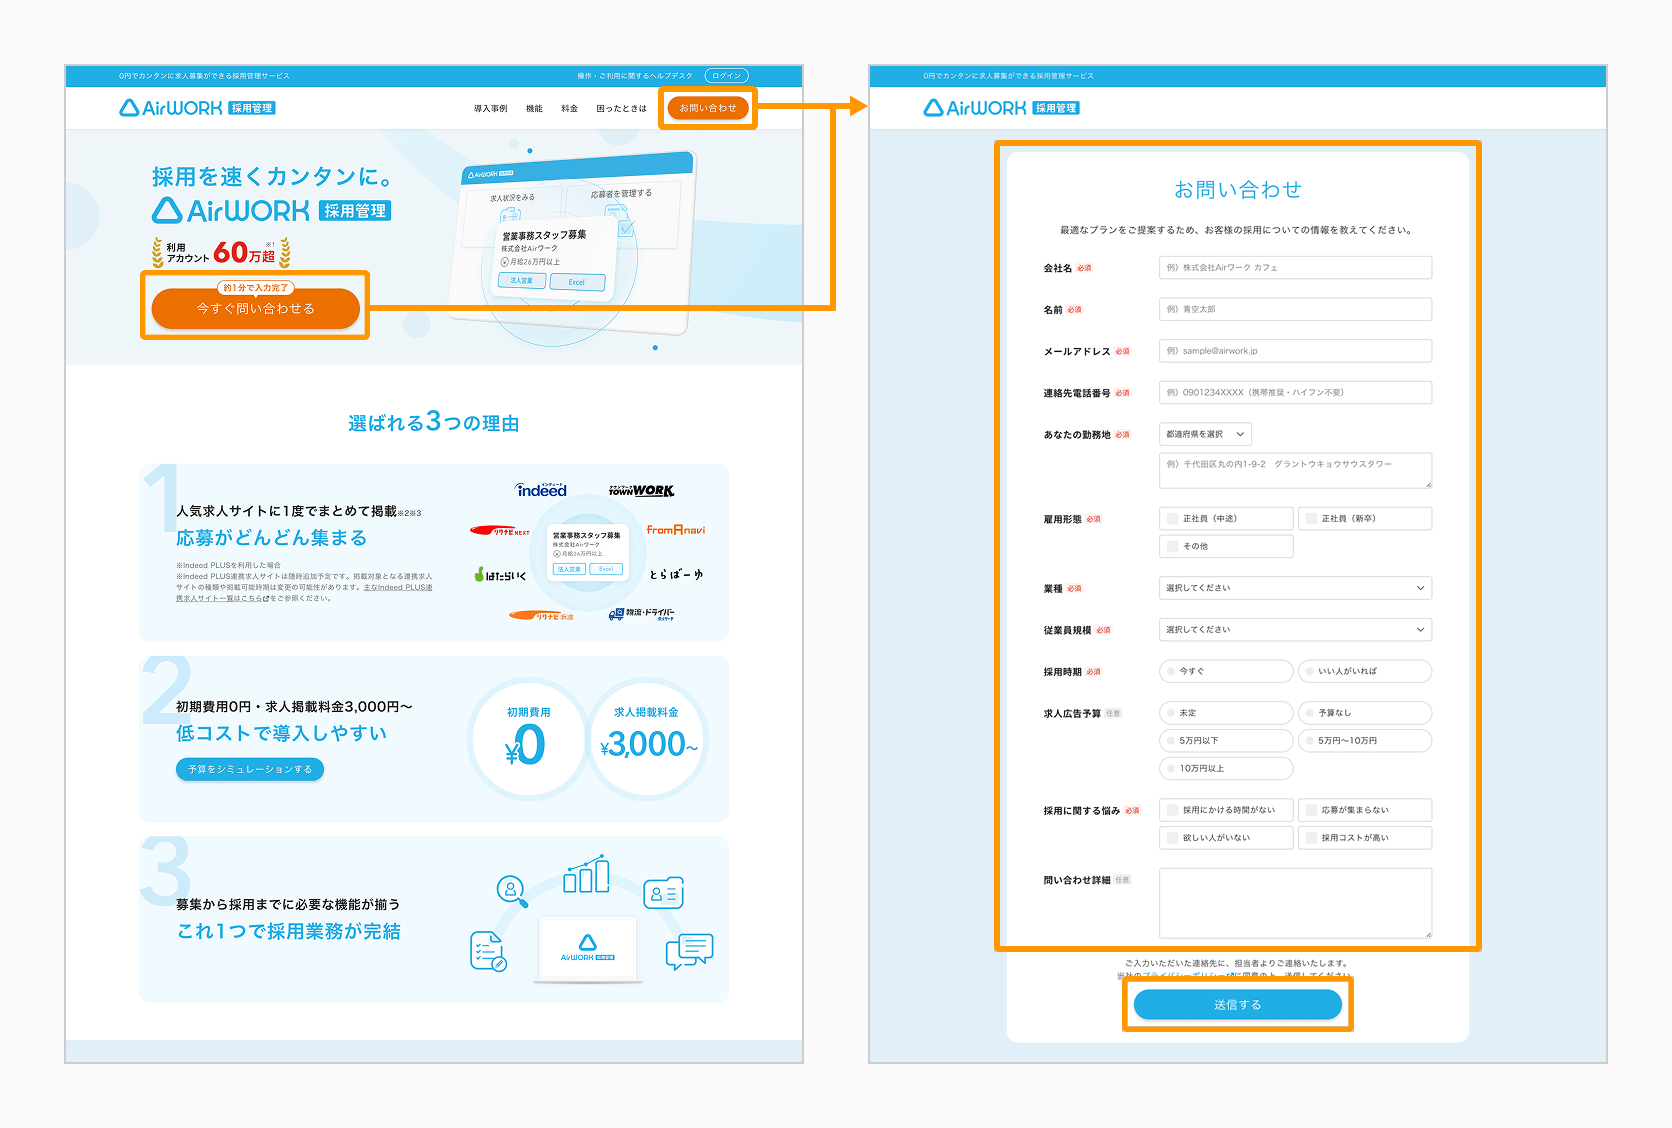Open the 機能 menu item

534,108
